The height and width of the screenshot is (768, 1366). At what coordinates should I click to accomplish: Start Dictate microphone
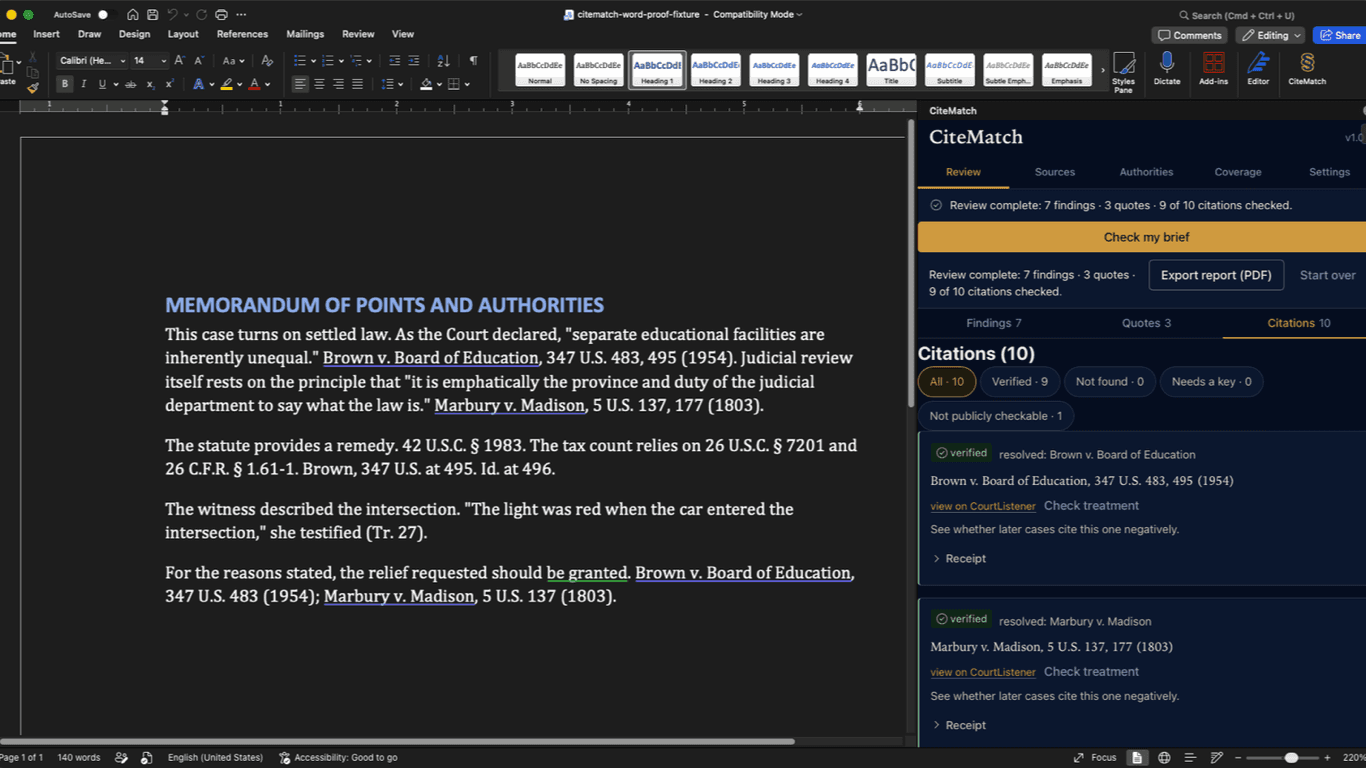click(x=1166, y=69)
